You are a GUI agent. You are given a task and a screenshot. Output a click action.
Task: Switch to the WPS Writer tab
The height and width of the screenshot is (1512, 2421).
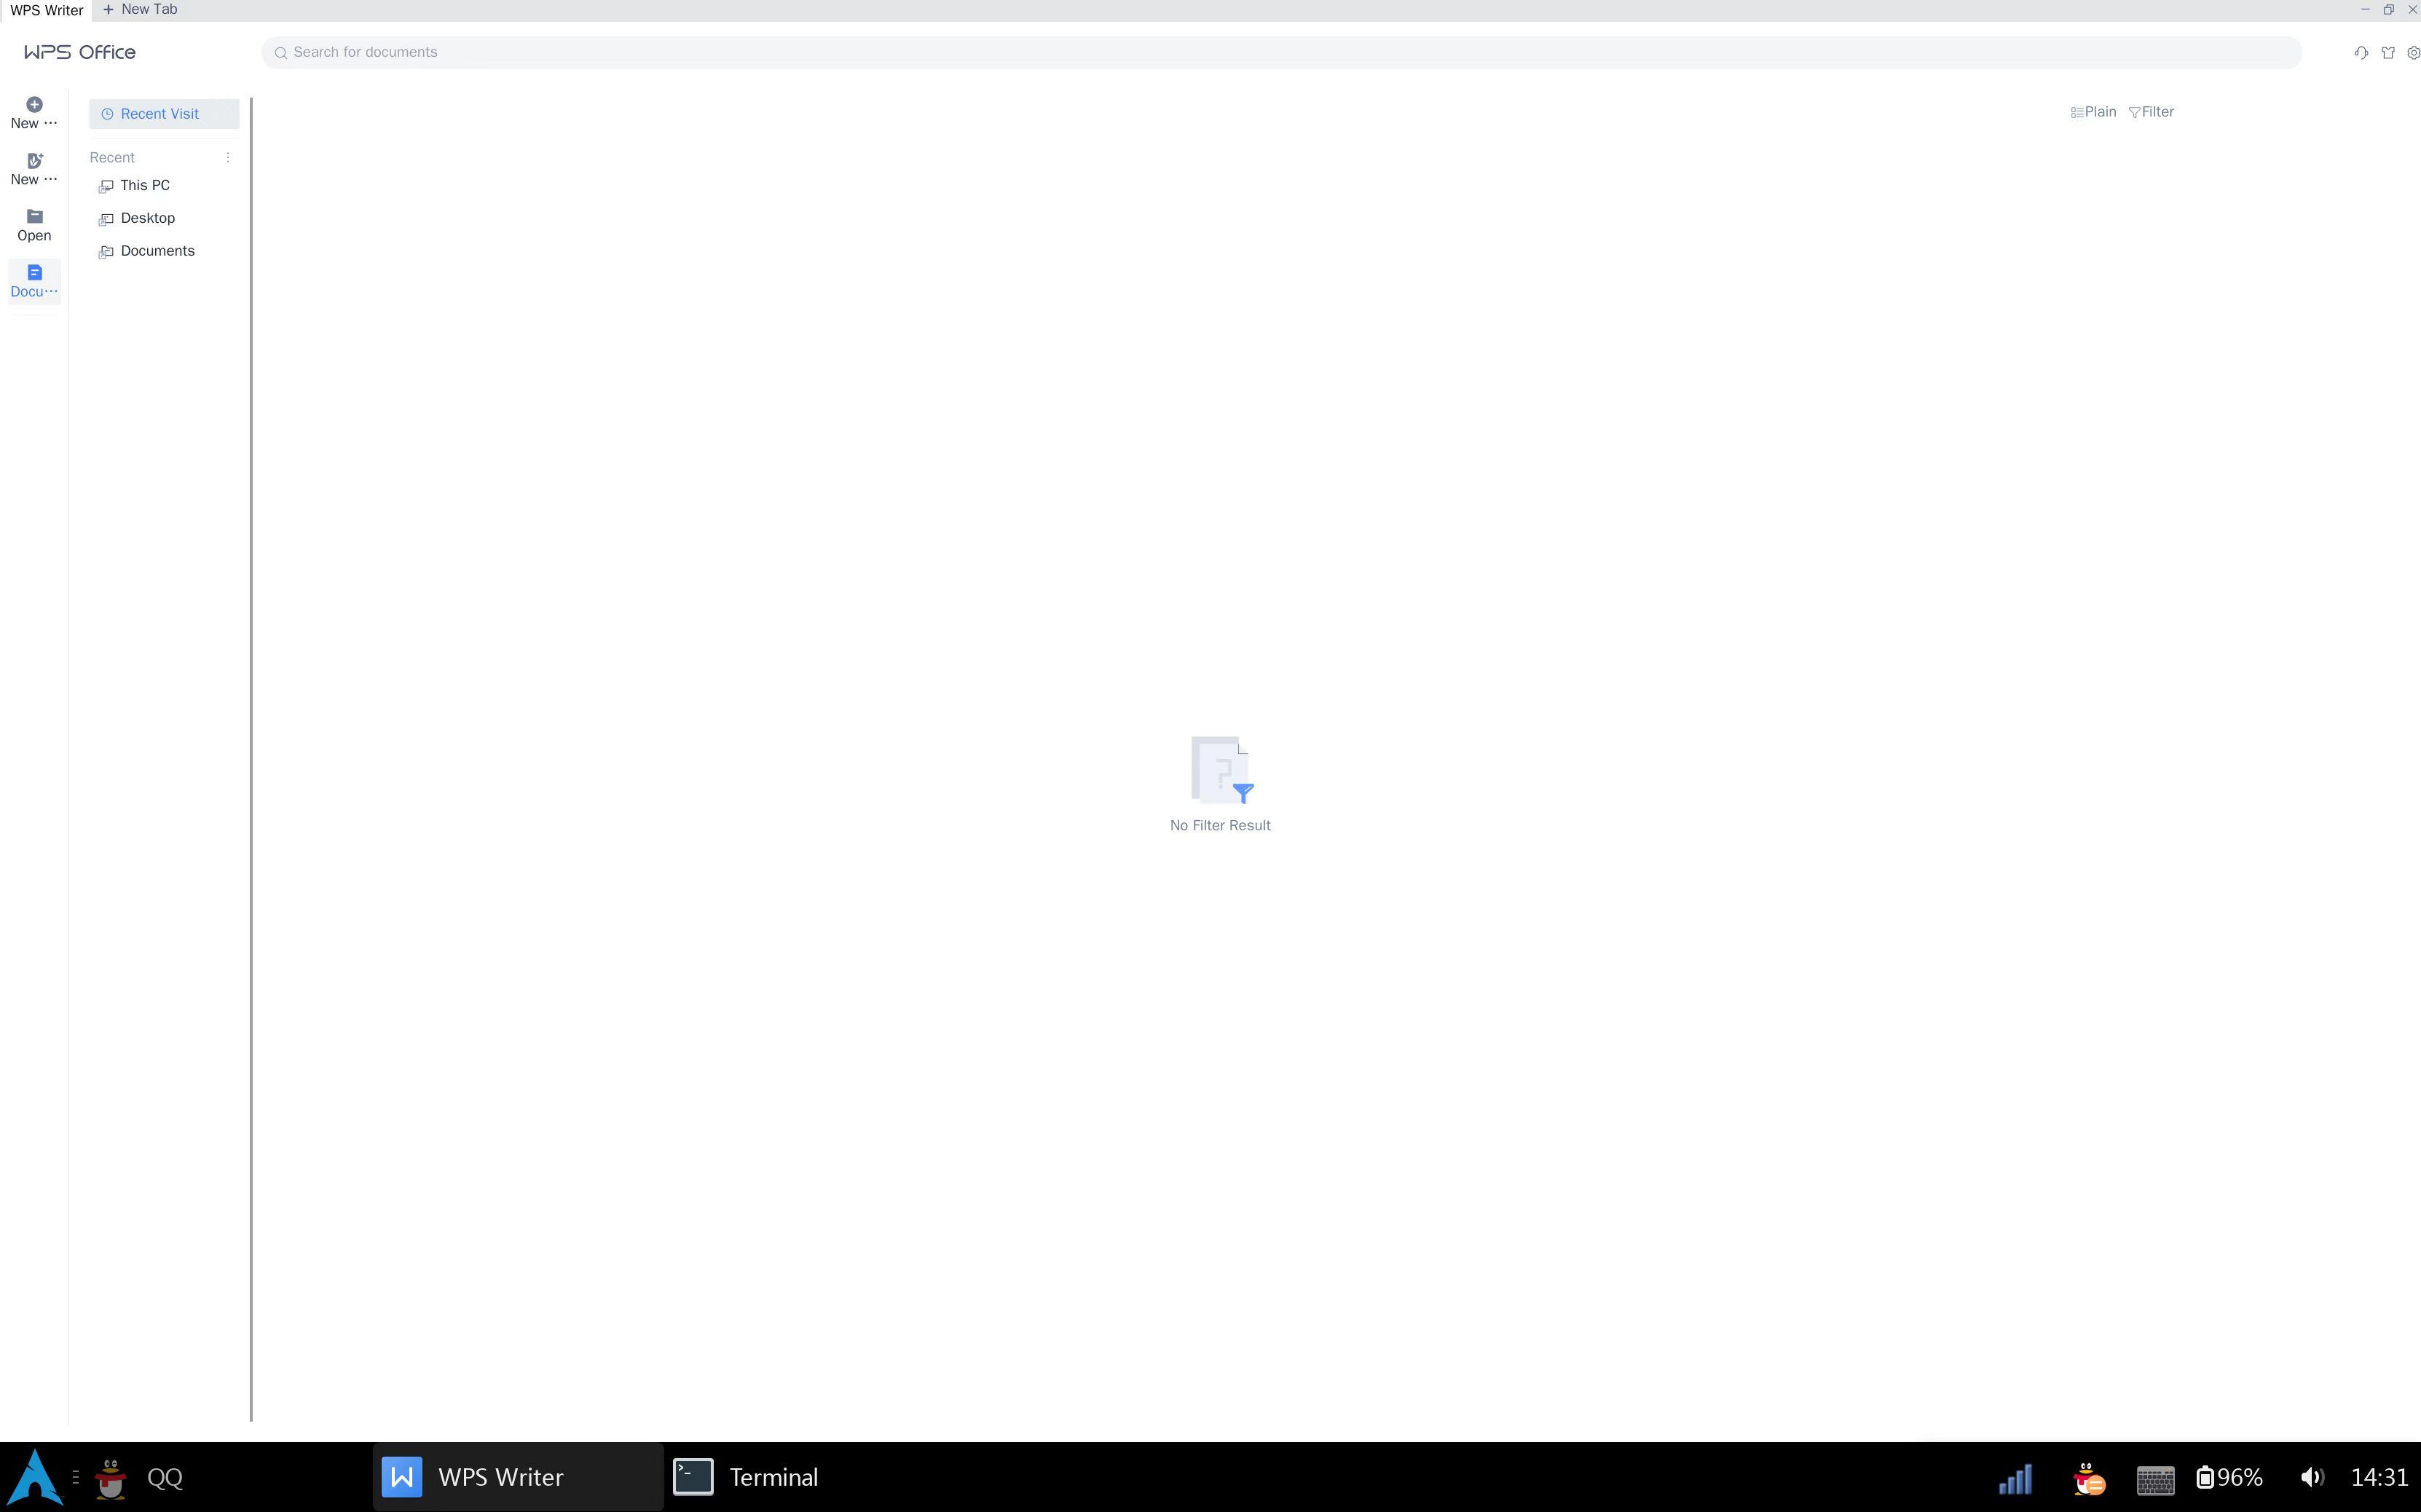(x=46, y=10)
